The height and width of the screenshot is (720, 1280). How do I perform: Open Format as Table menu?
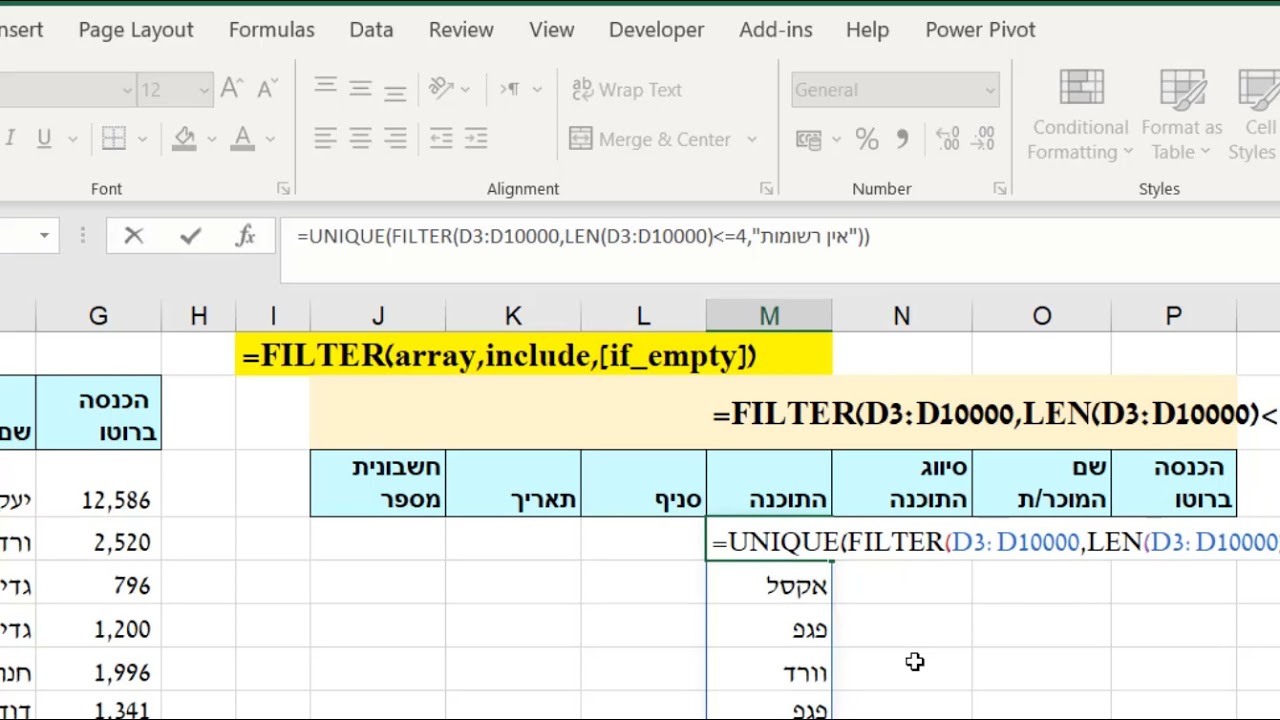pyautogui.click(x=1182, y=115)
